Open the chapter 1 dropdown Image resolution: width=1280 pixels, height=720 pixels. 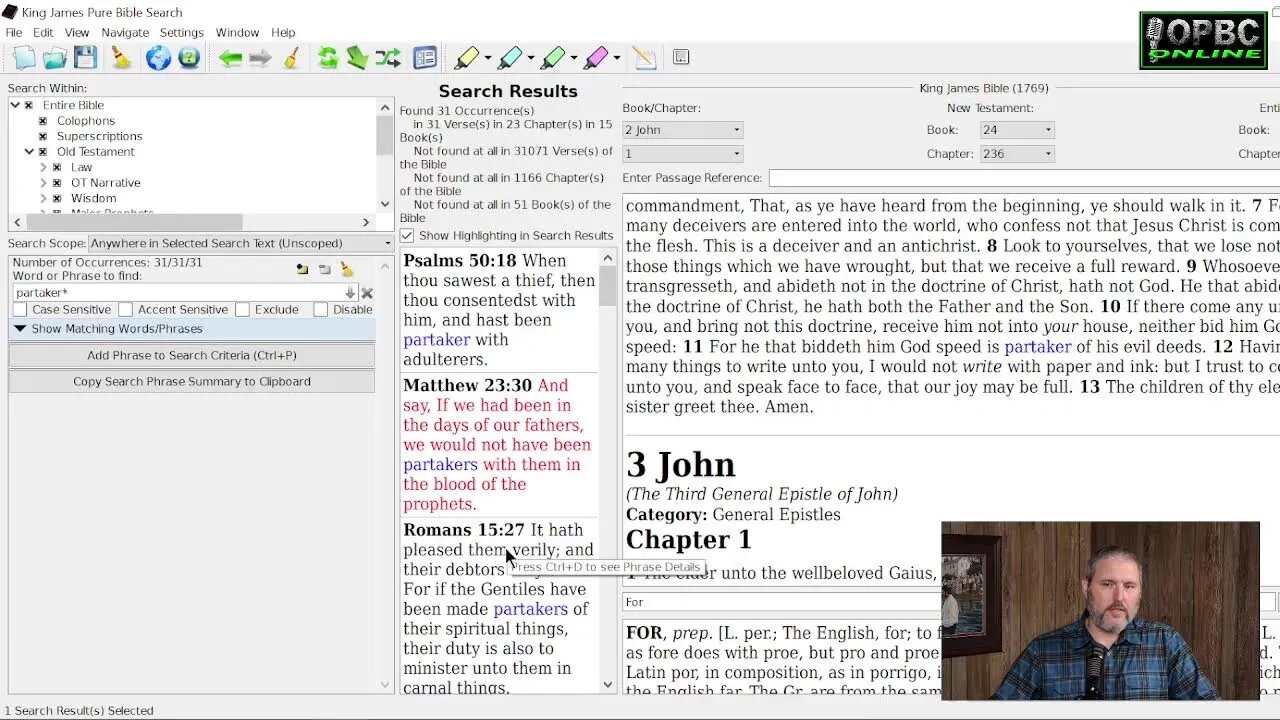click(x=682, y=154)
